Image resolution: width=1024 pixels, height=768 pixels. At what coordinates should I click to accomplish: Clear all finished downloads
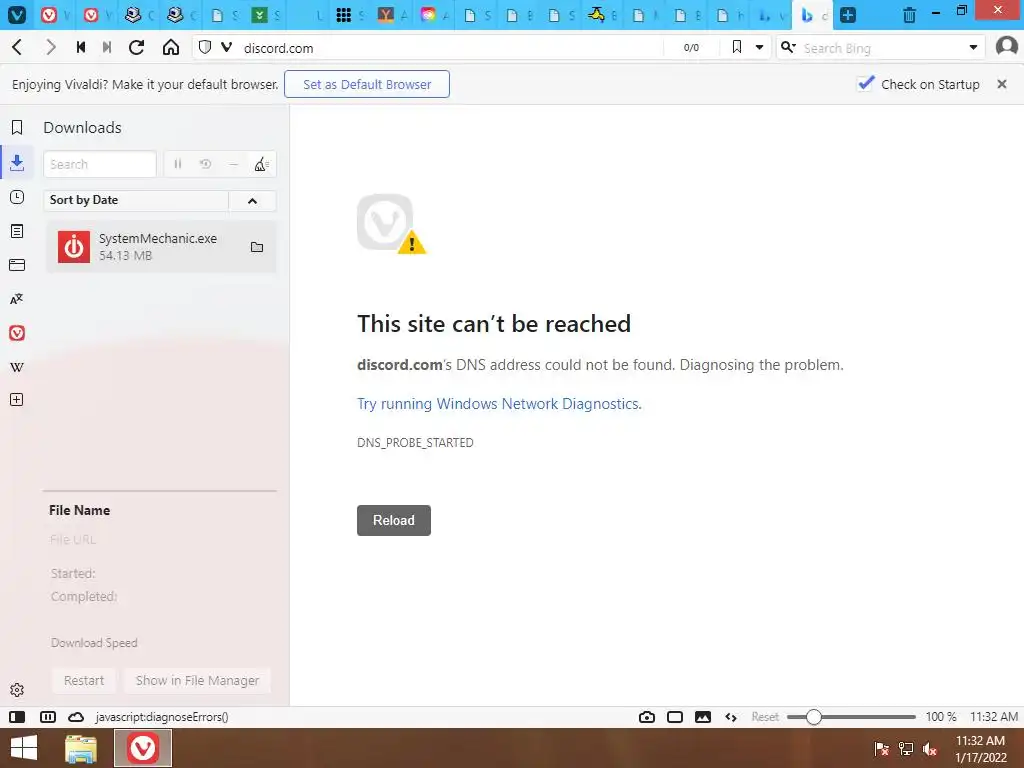pyautogui.click(x=261, y=164)
